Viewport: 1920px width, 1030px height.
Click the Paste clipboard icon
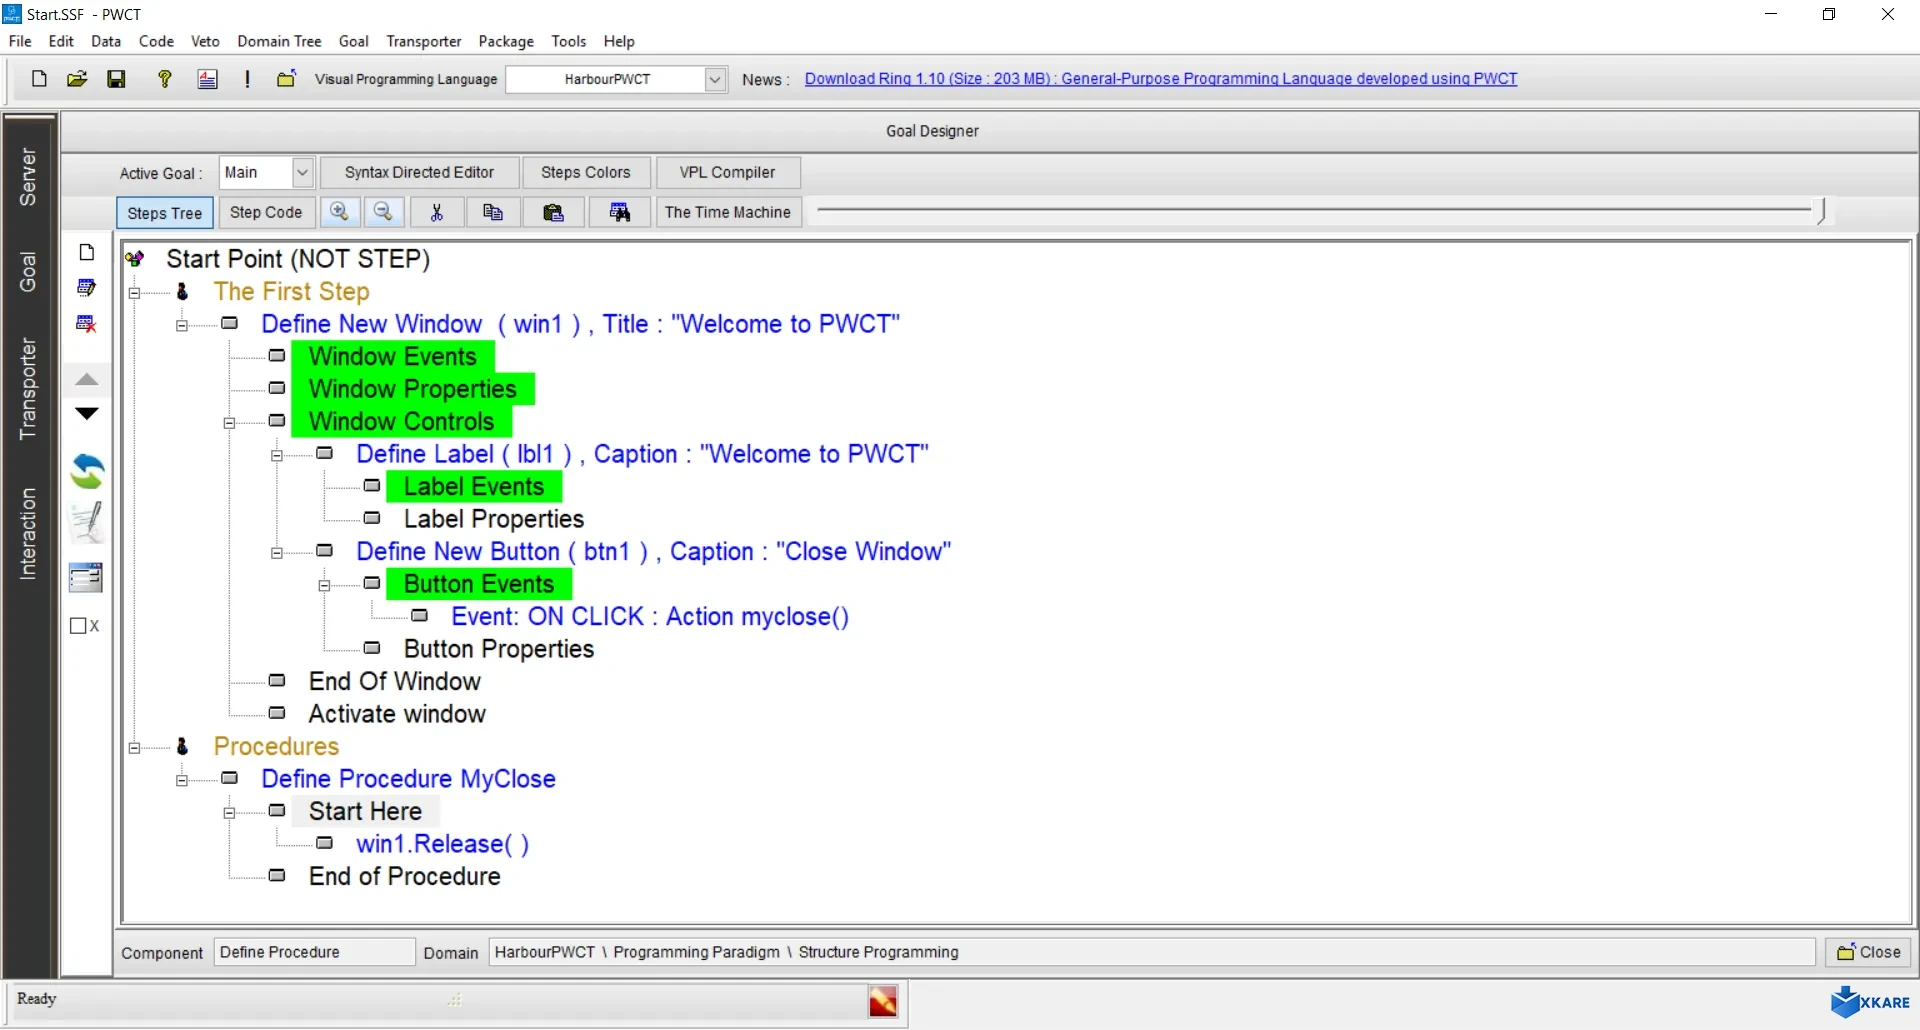(x=553, y=212)
